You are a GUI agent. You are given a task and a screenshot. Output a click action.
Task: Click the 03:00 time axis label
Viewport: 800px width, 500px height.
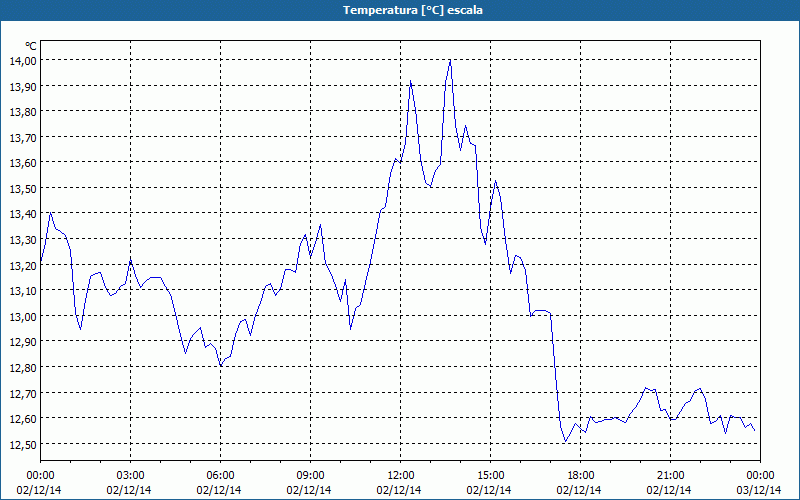(x=130, y=476)
